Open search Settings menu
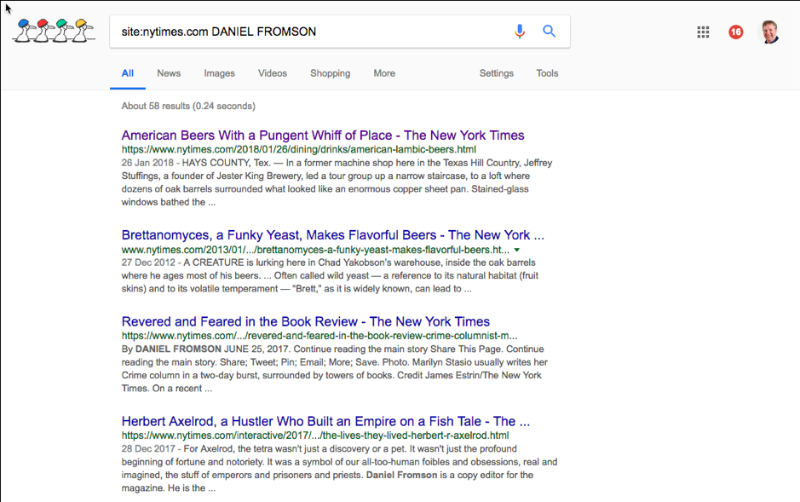This screenshot has height=502, width=800. click(496, 73)
